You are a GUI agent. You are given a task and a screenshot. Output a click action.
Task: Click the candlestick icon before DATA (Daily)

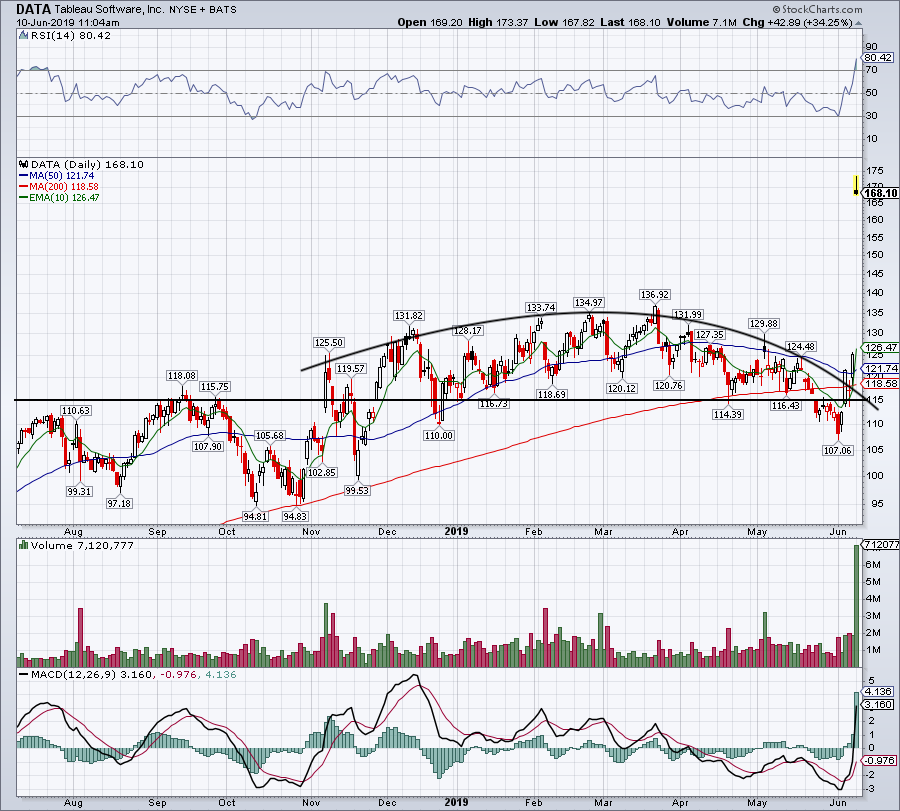coord(24,164)
